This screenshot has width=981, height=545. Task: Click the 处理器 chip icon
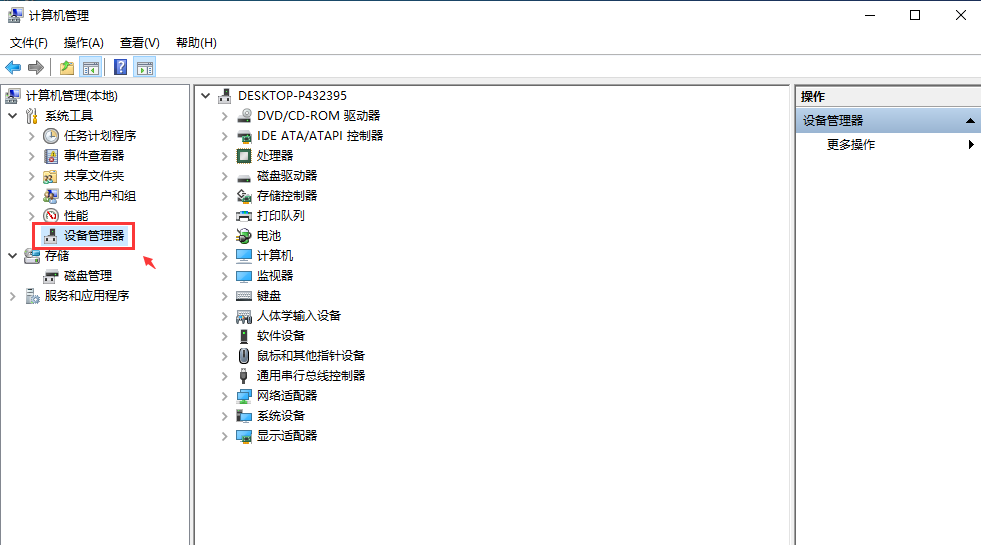(x=244, y=156)
